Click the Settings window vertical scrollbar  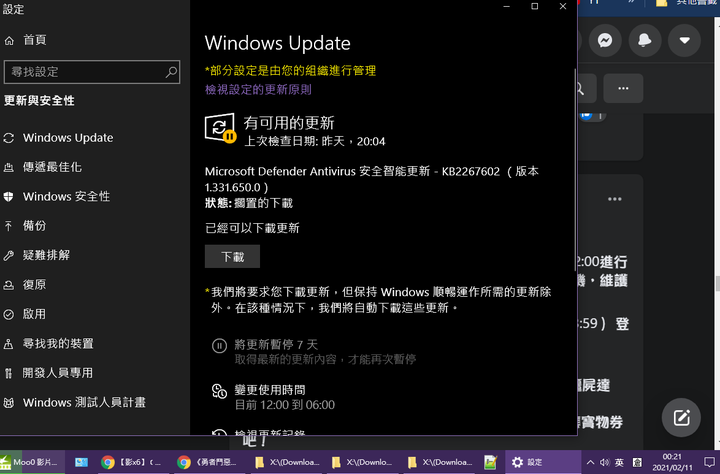click(x=575, y=170)
